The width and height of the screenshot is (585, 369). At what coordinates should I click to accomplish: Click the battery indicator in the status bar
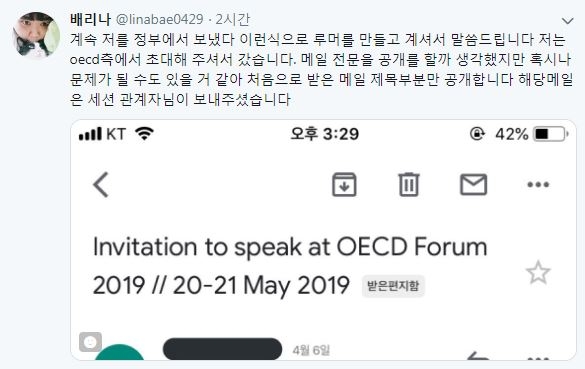[551, 134]
